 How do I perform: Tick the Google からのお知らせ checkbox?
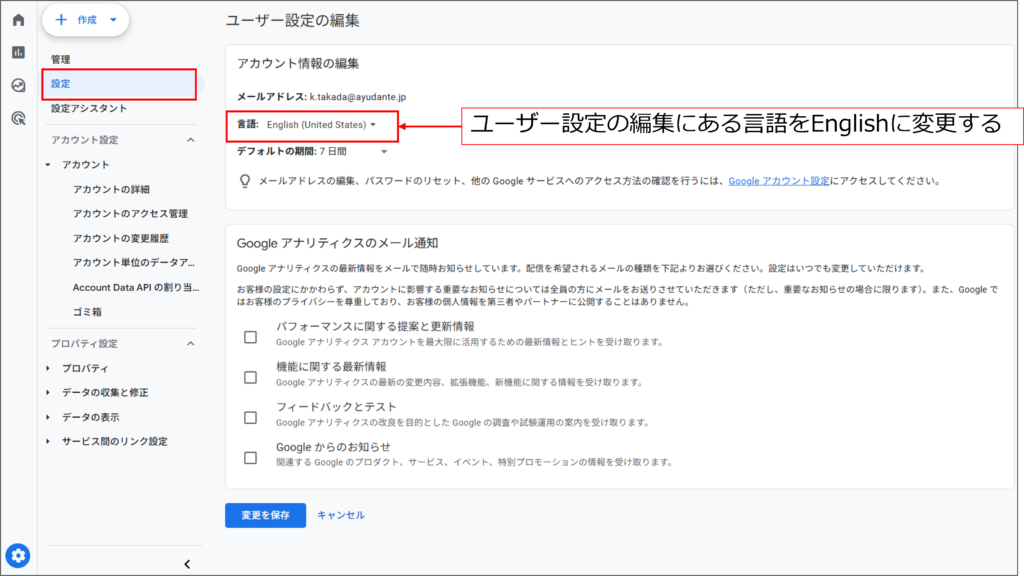tap(251, 457)
